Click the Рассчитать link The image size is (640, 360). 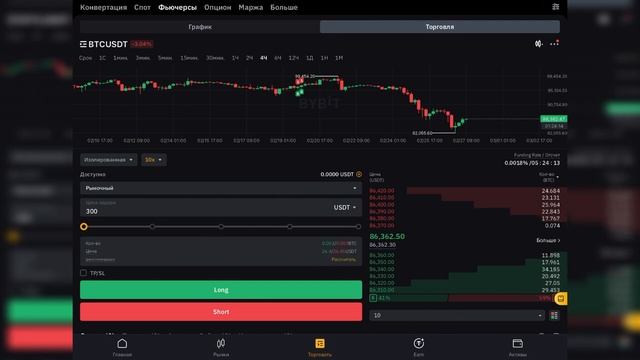click(344, 260)
